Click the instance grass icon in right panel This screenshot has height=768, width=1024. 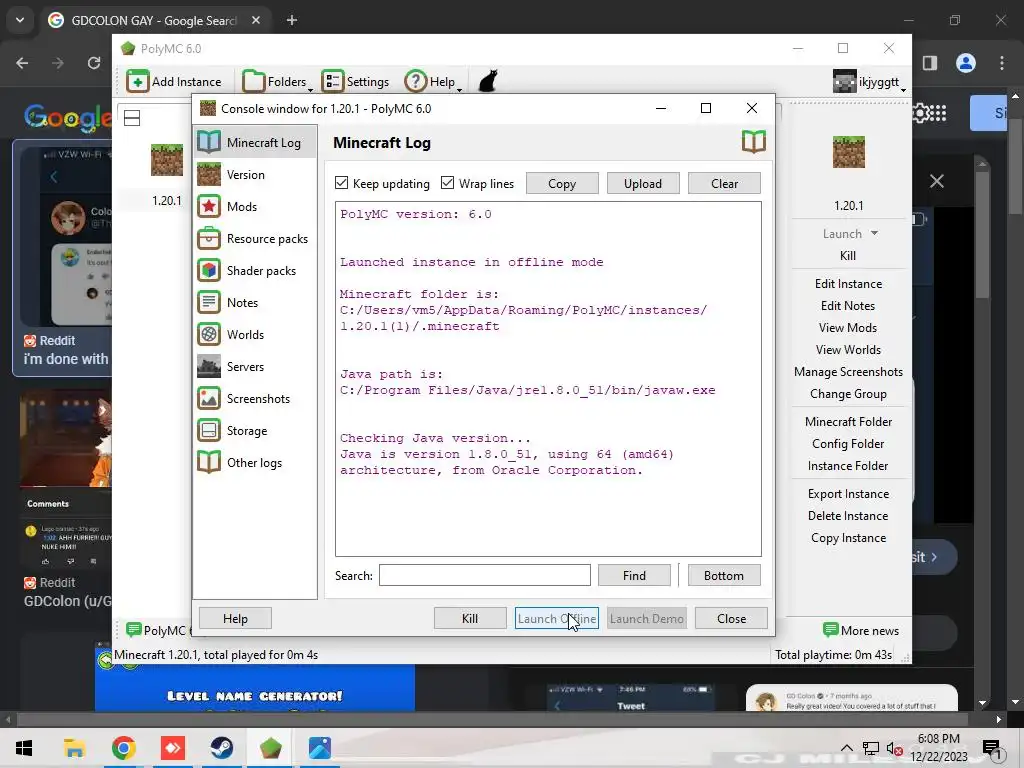pos(848,152)
